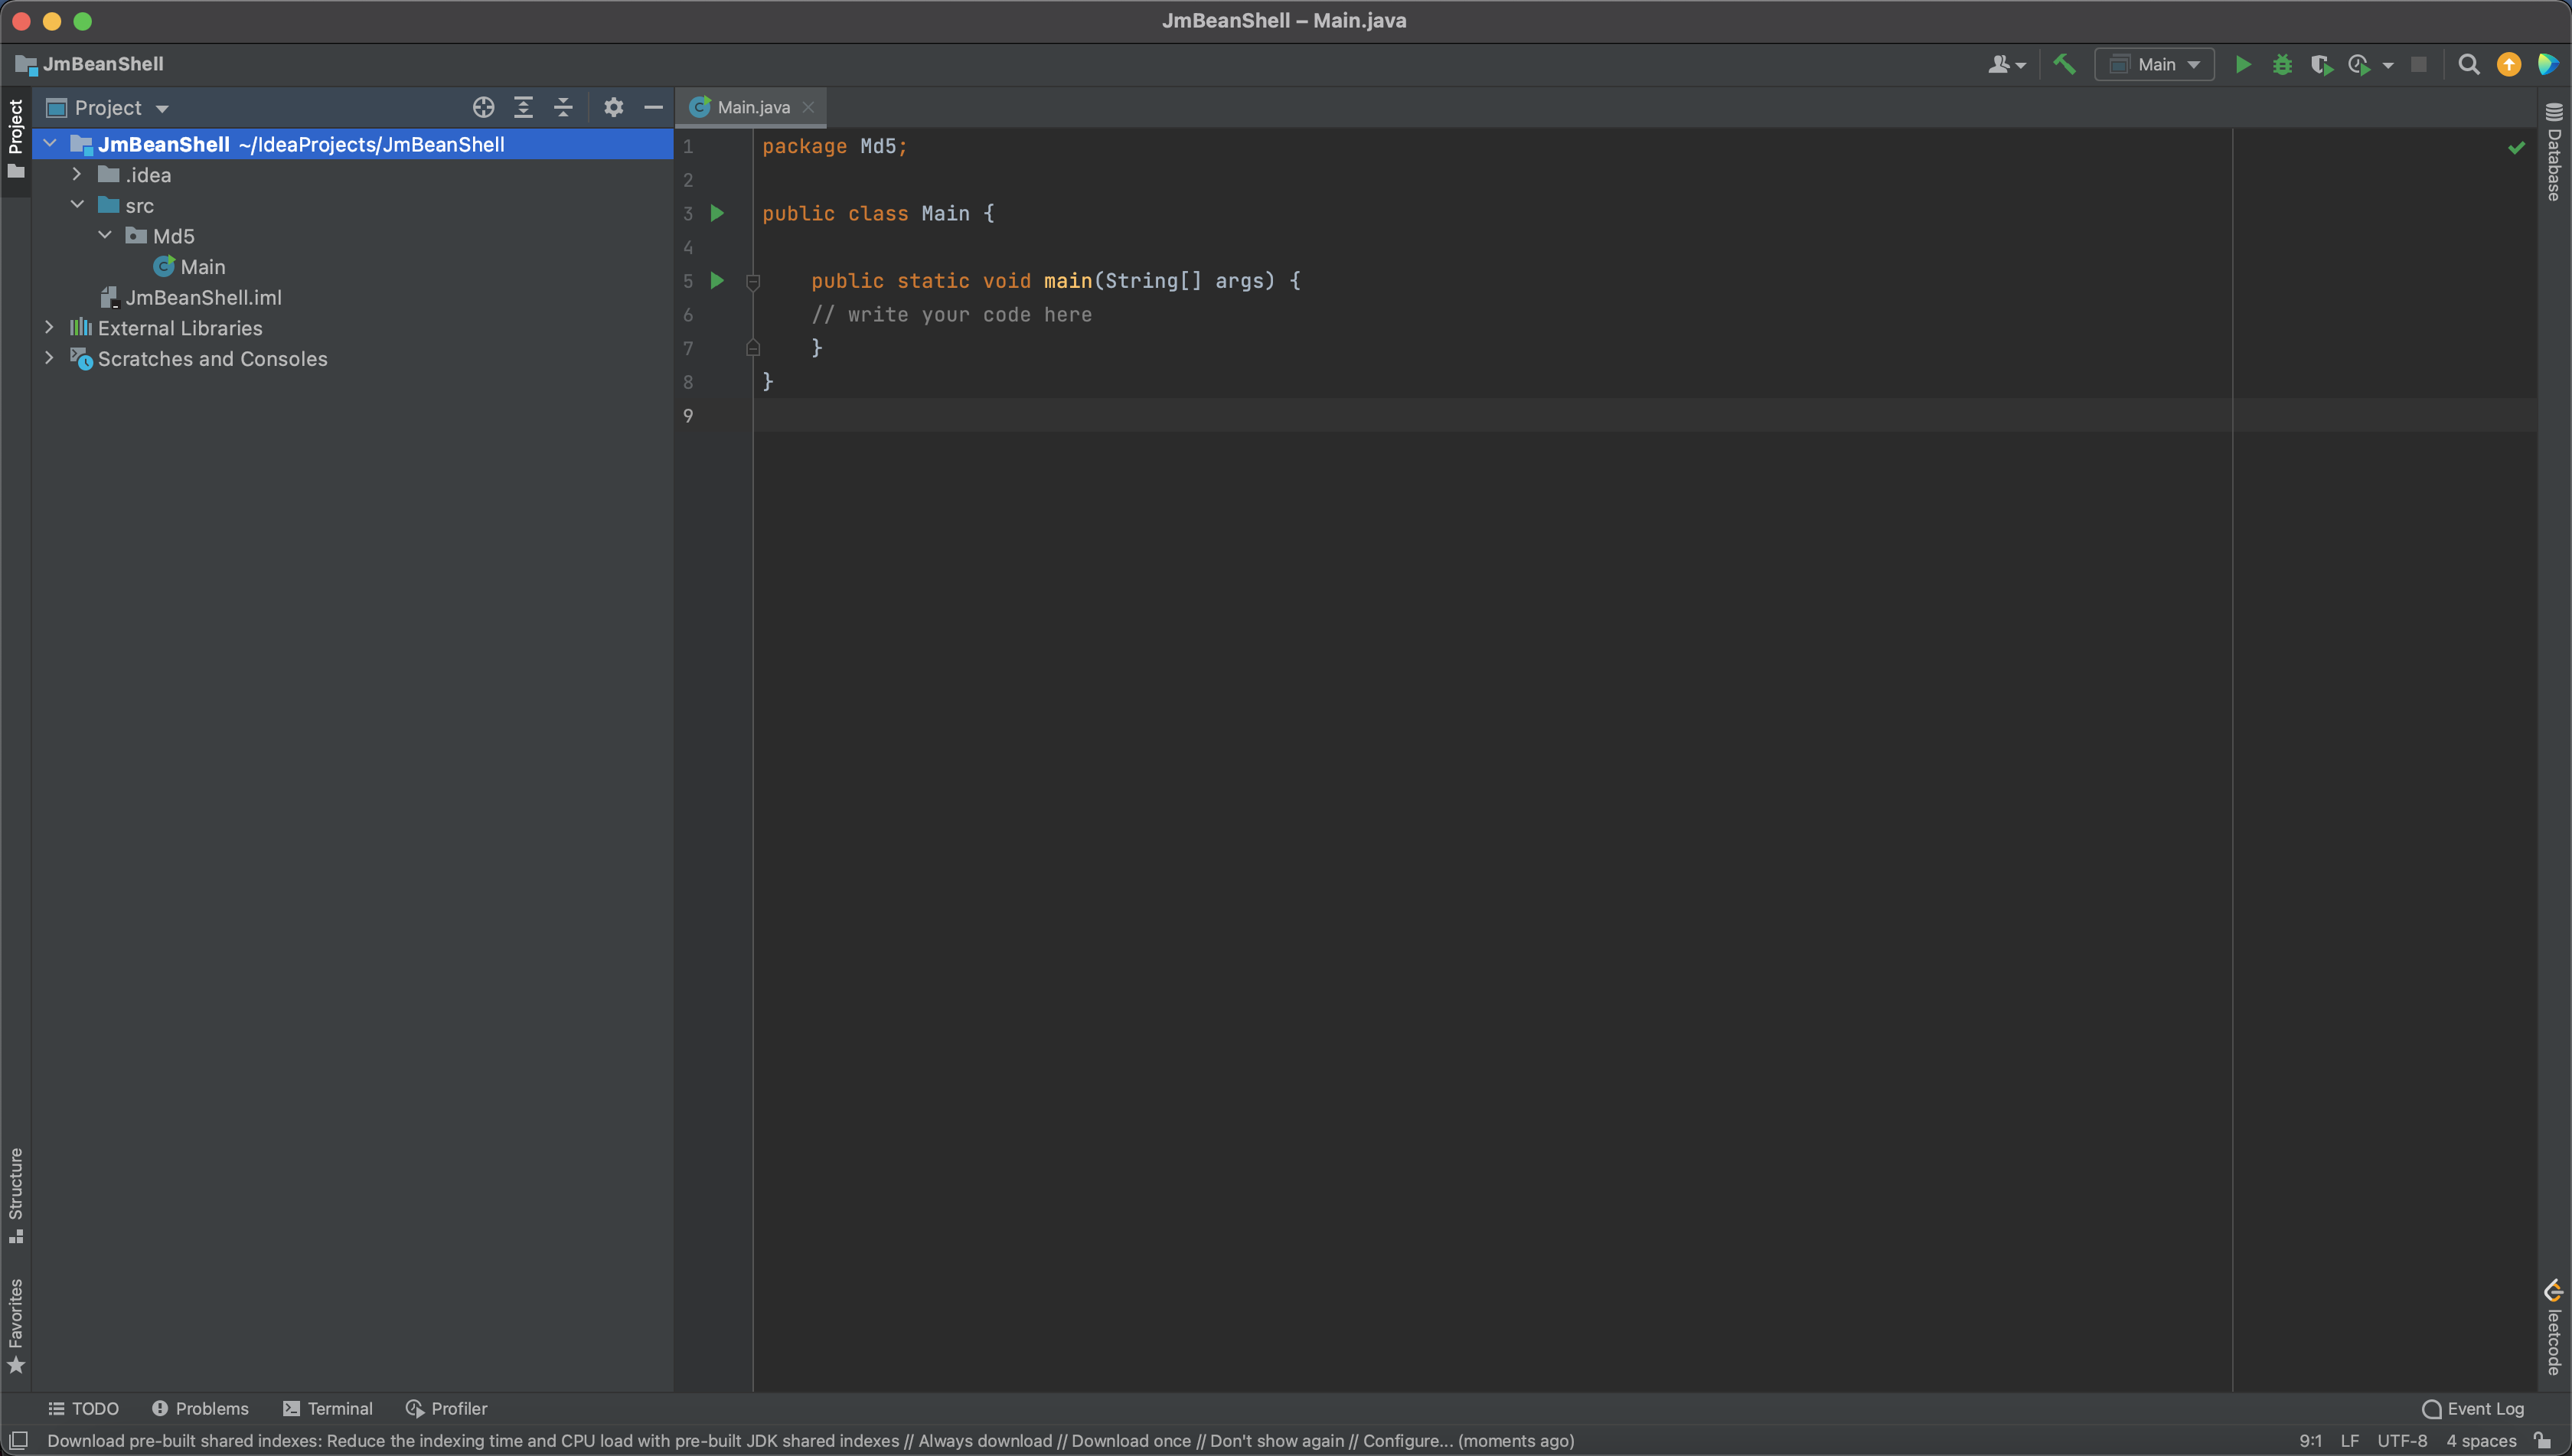
Task: Toggle the Project side tool button
Action: click(16, 140)
